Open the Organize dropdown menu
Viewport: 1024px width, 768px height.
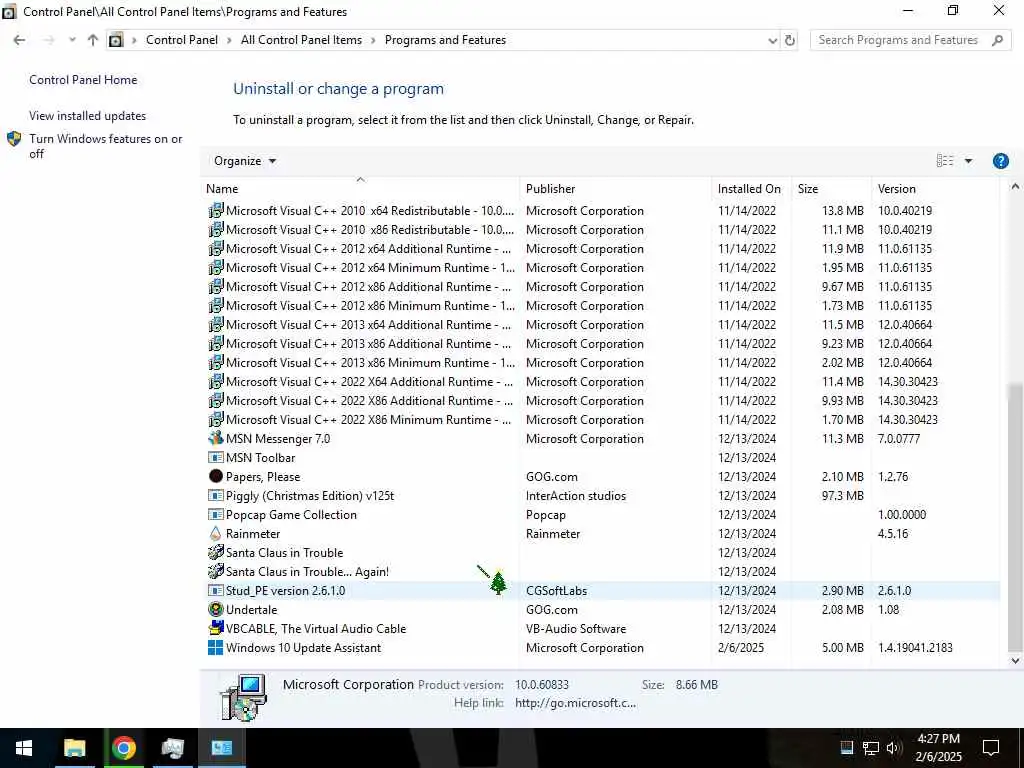[245, 161]
